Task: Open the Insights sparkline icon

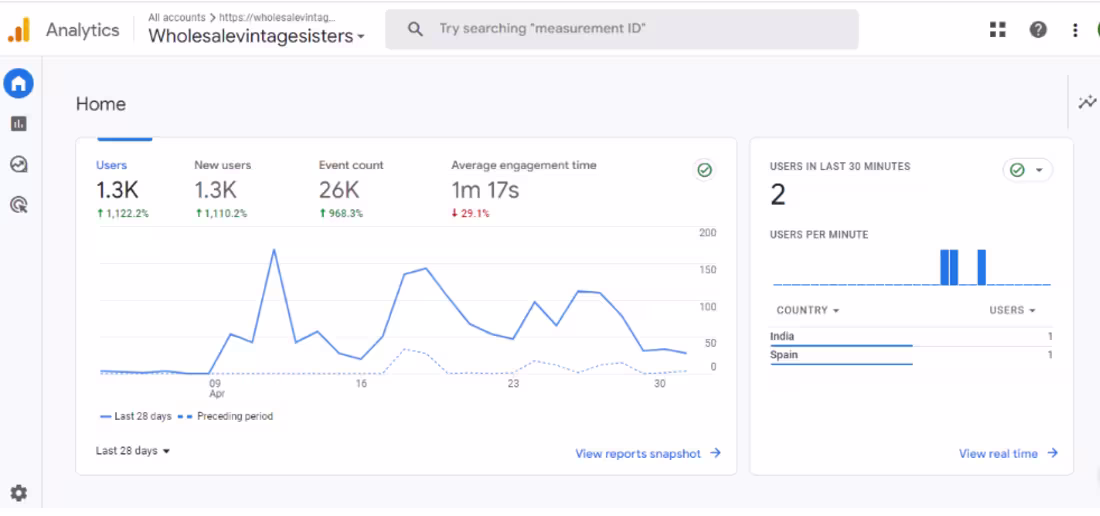Action: click(x=1087, y=102)
